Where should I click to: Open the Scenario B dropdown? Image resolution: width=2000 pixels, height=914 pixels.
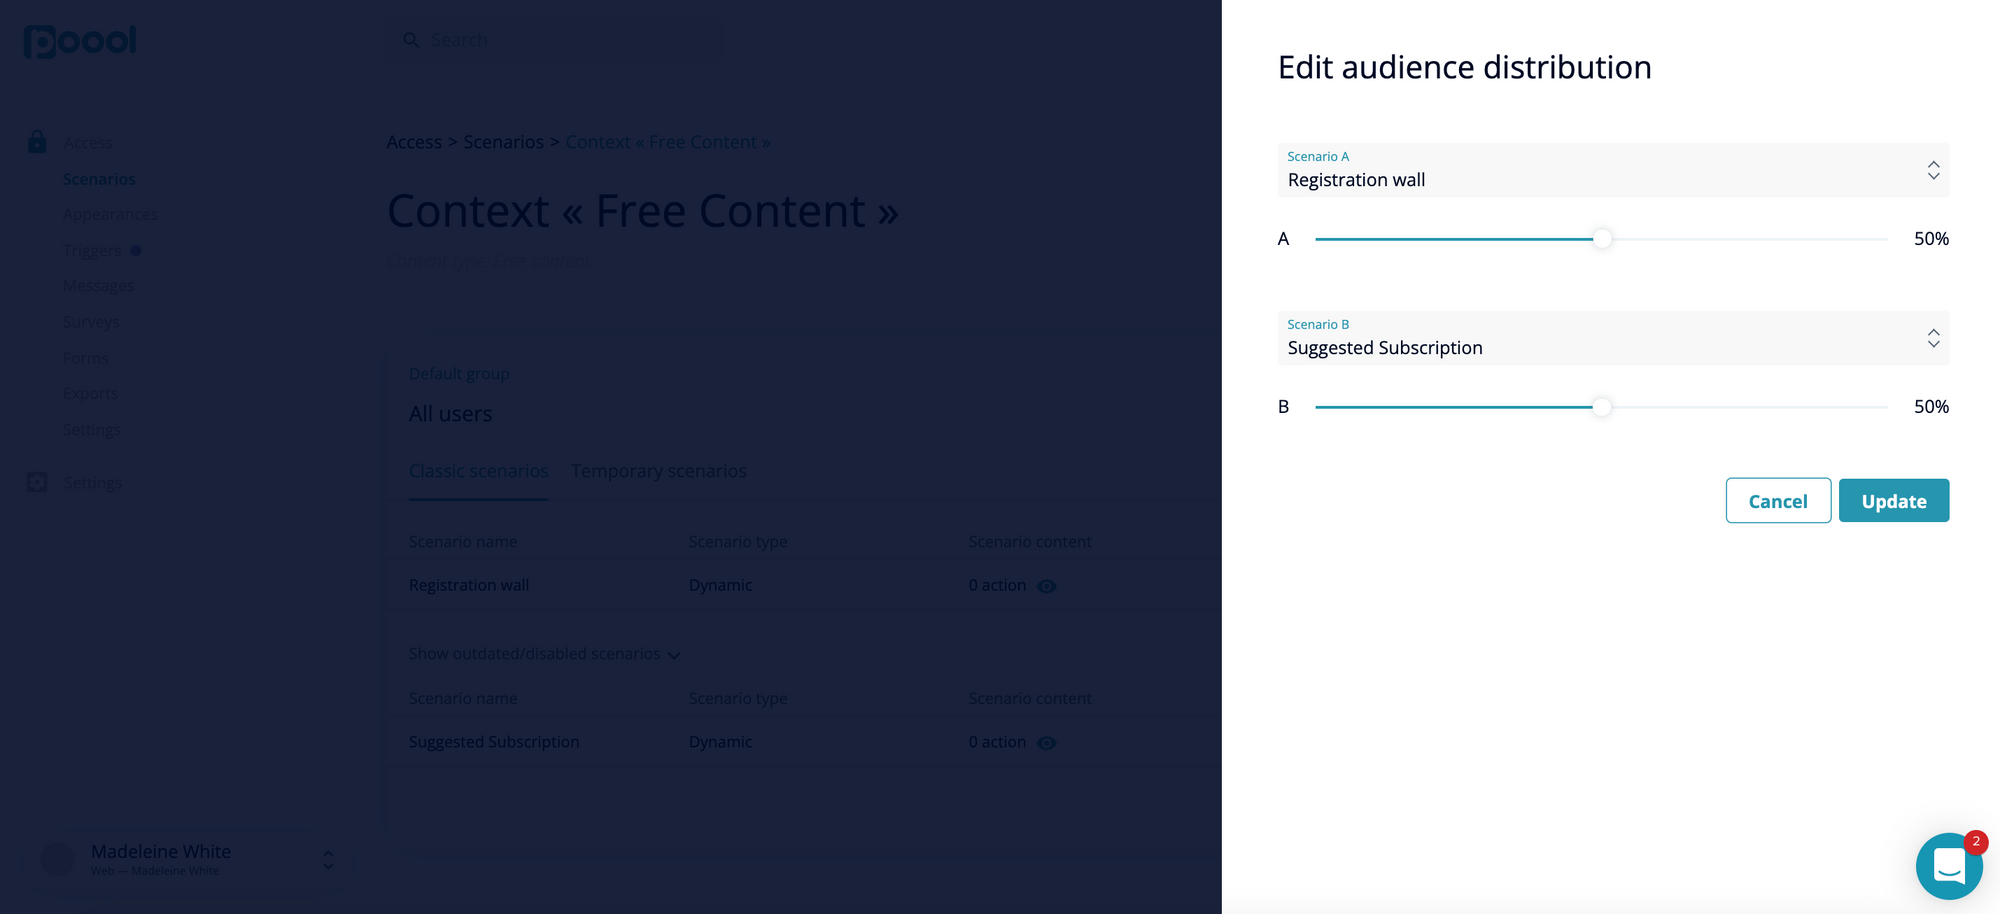click(1613, 338)
